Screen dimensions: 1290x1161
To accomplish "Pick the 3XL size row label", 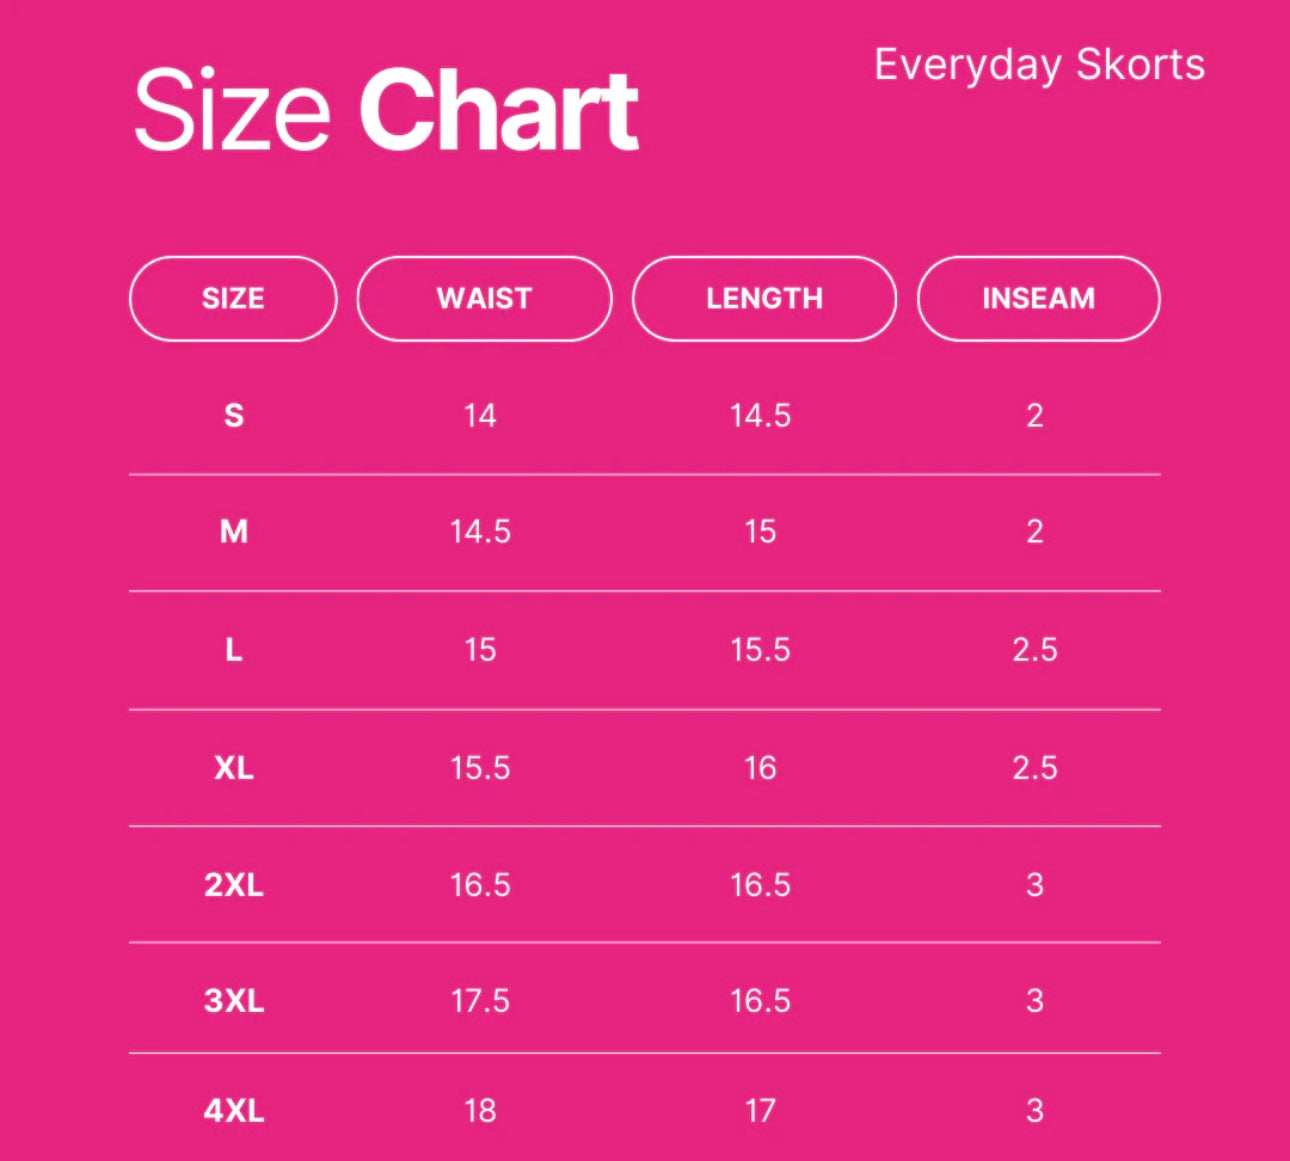I will 234,1001.
